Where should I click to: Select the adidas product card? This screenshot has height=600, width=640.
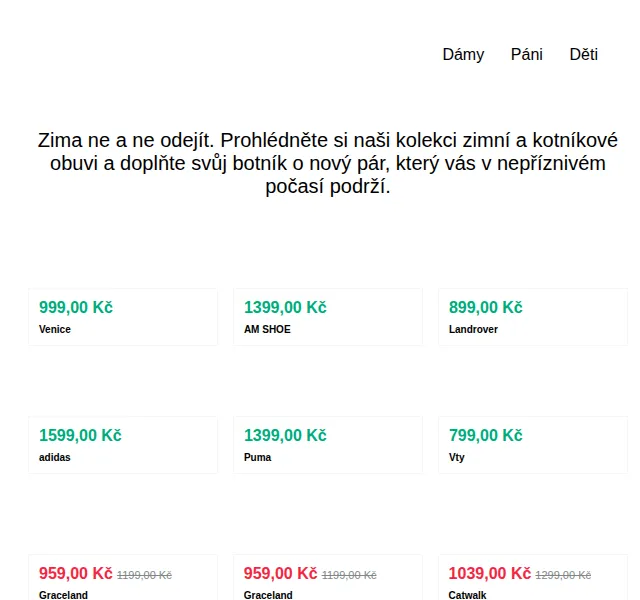coord(123,445)
